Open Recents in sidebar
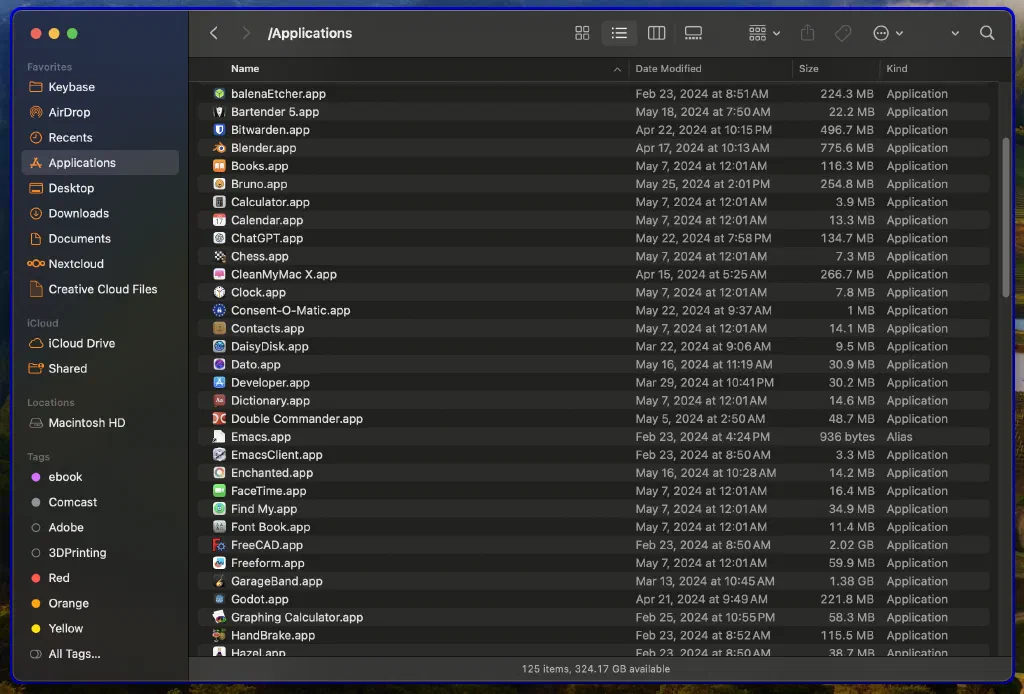Viewport: 1024px width, 694px height. [x=100, y=138]
